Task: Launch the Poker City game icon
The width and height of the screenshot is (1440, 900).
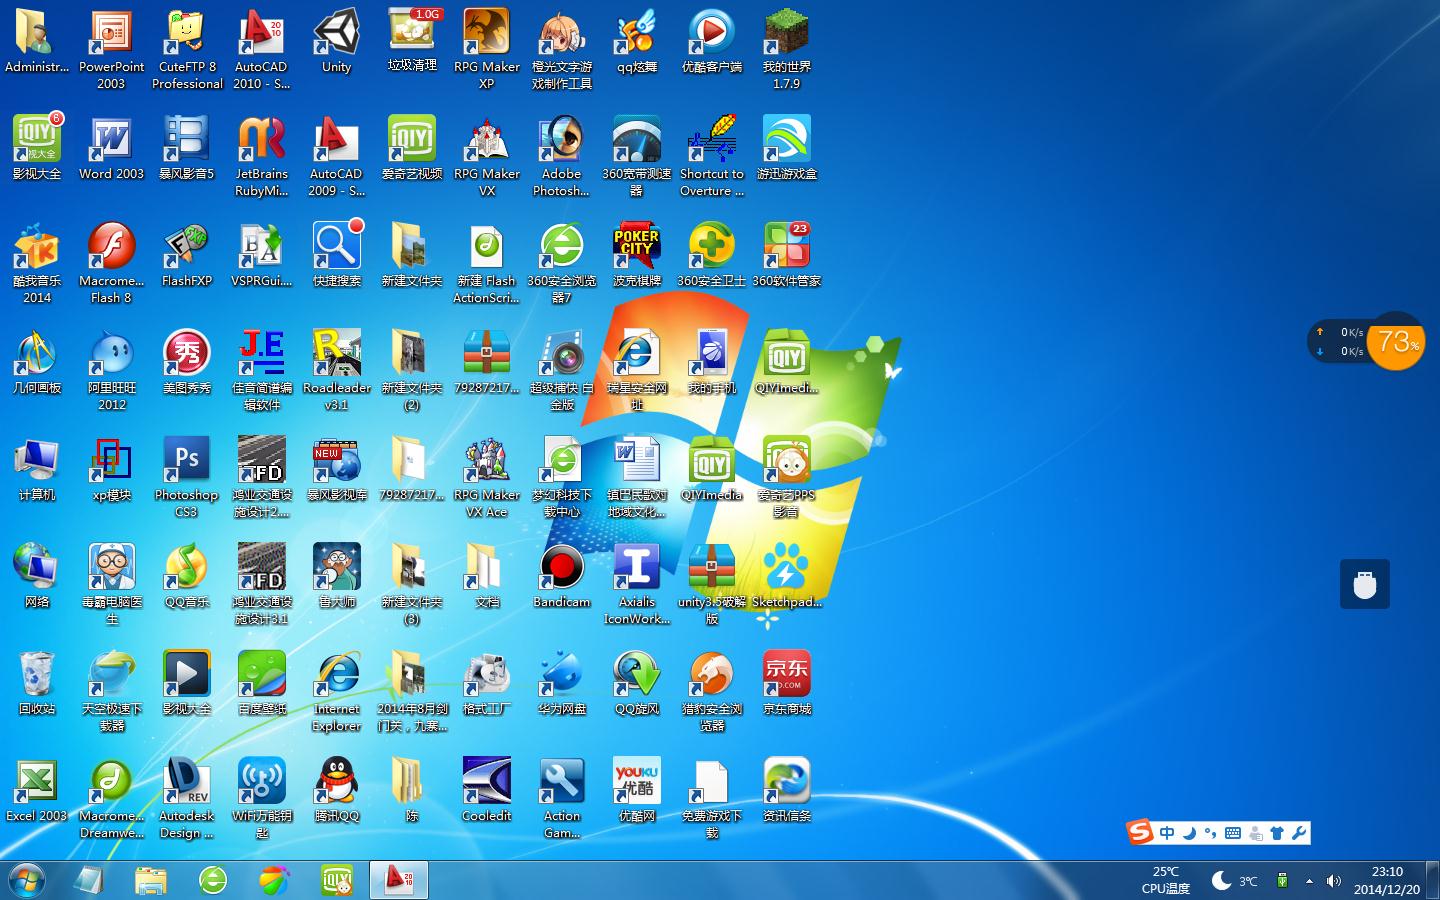Action: [637, 255]
